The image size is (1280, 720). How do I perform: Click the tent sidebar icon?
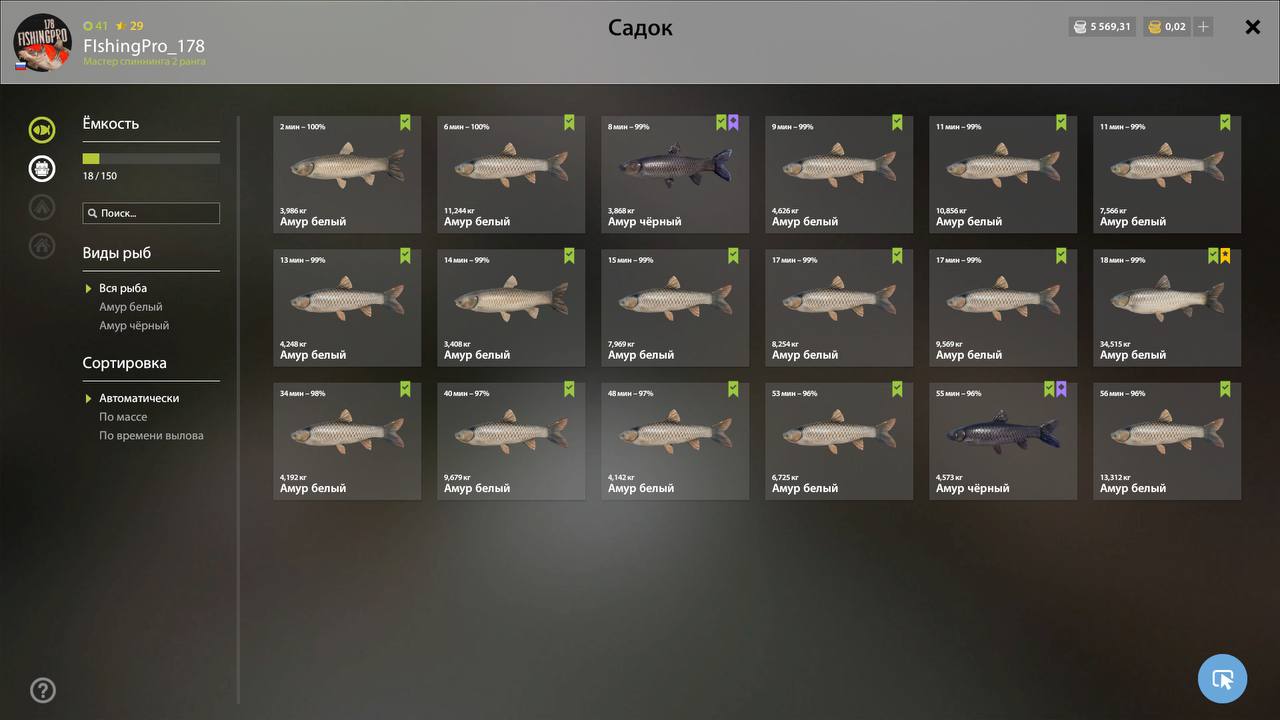click(x=42, y=207)
